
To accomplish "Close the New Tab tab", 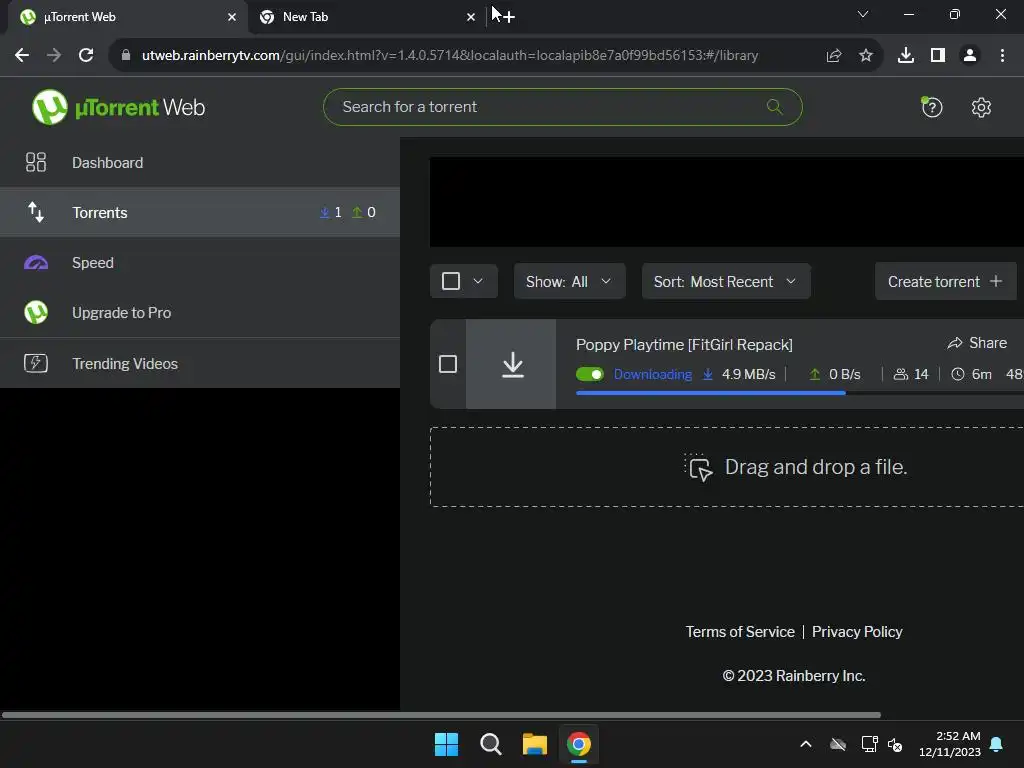I will (x=471, y=17).
